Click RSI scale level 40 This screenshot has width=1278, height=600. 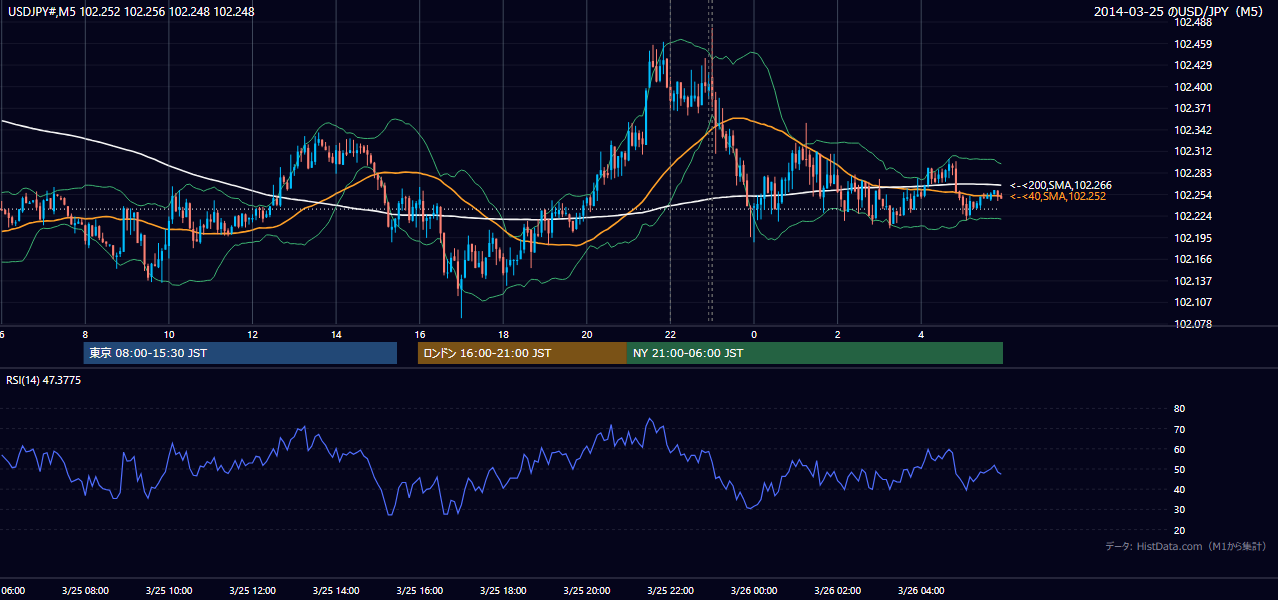1179,489
